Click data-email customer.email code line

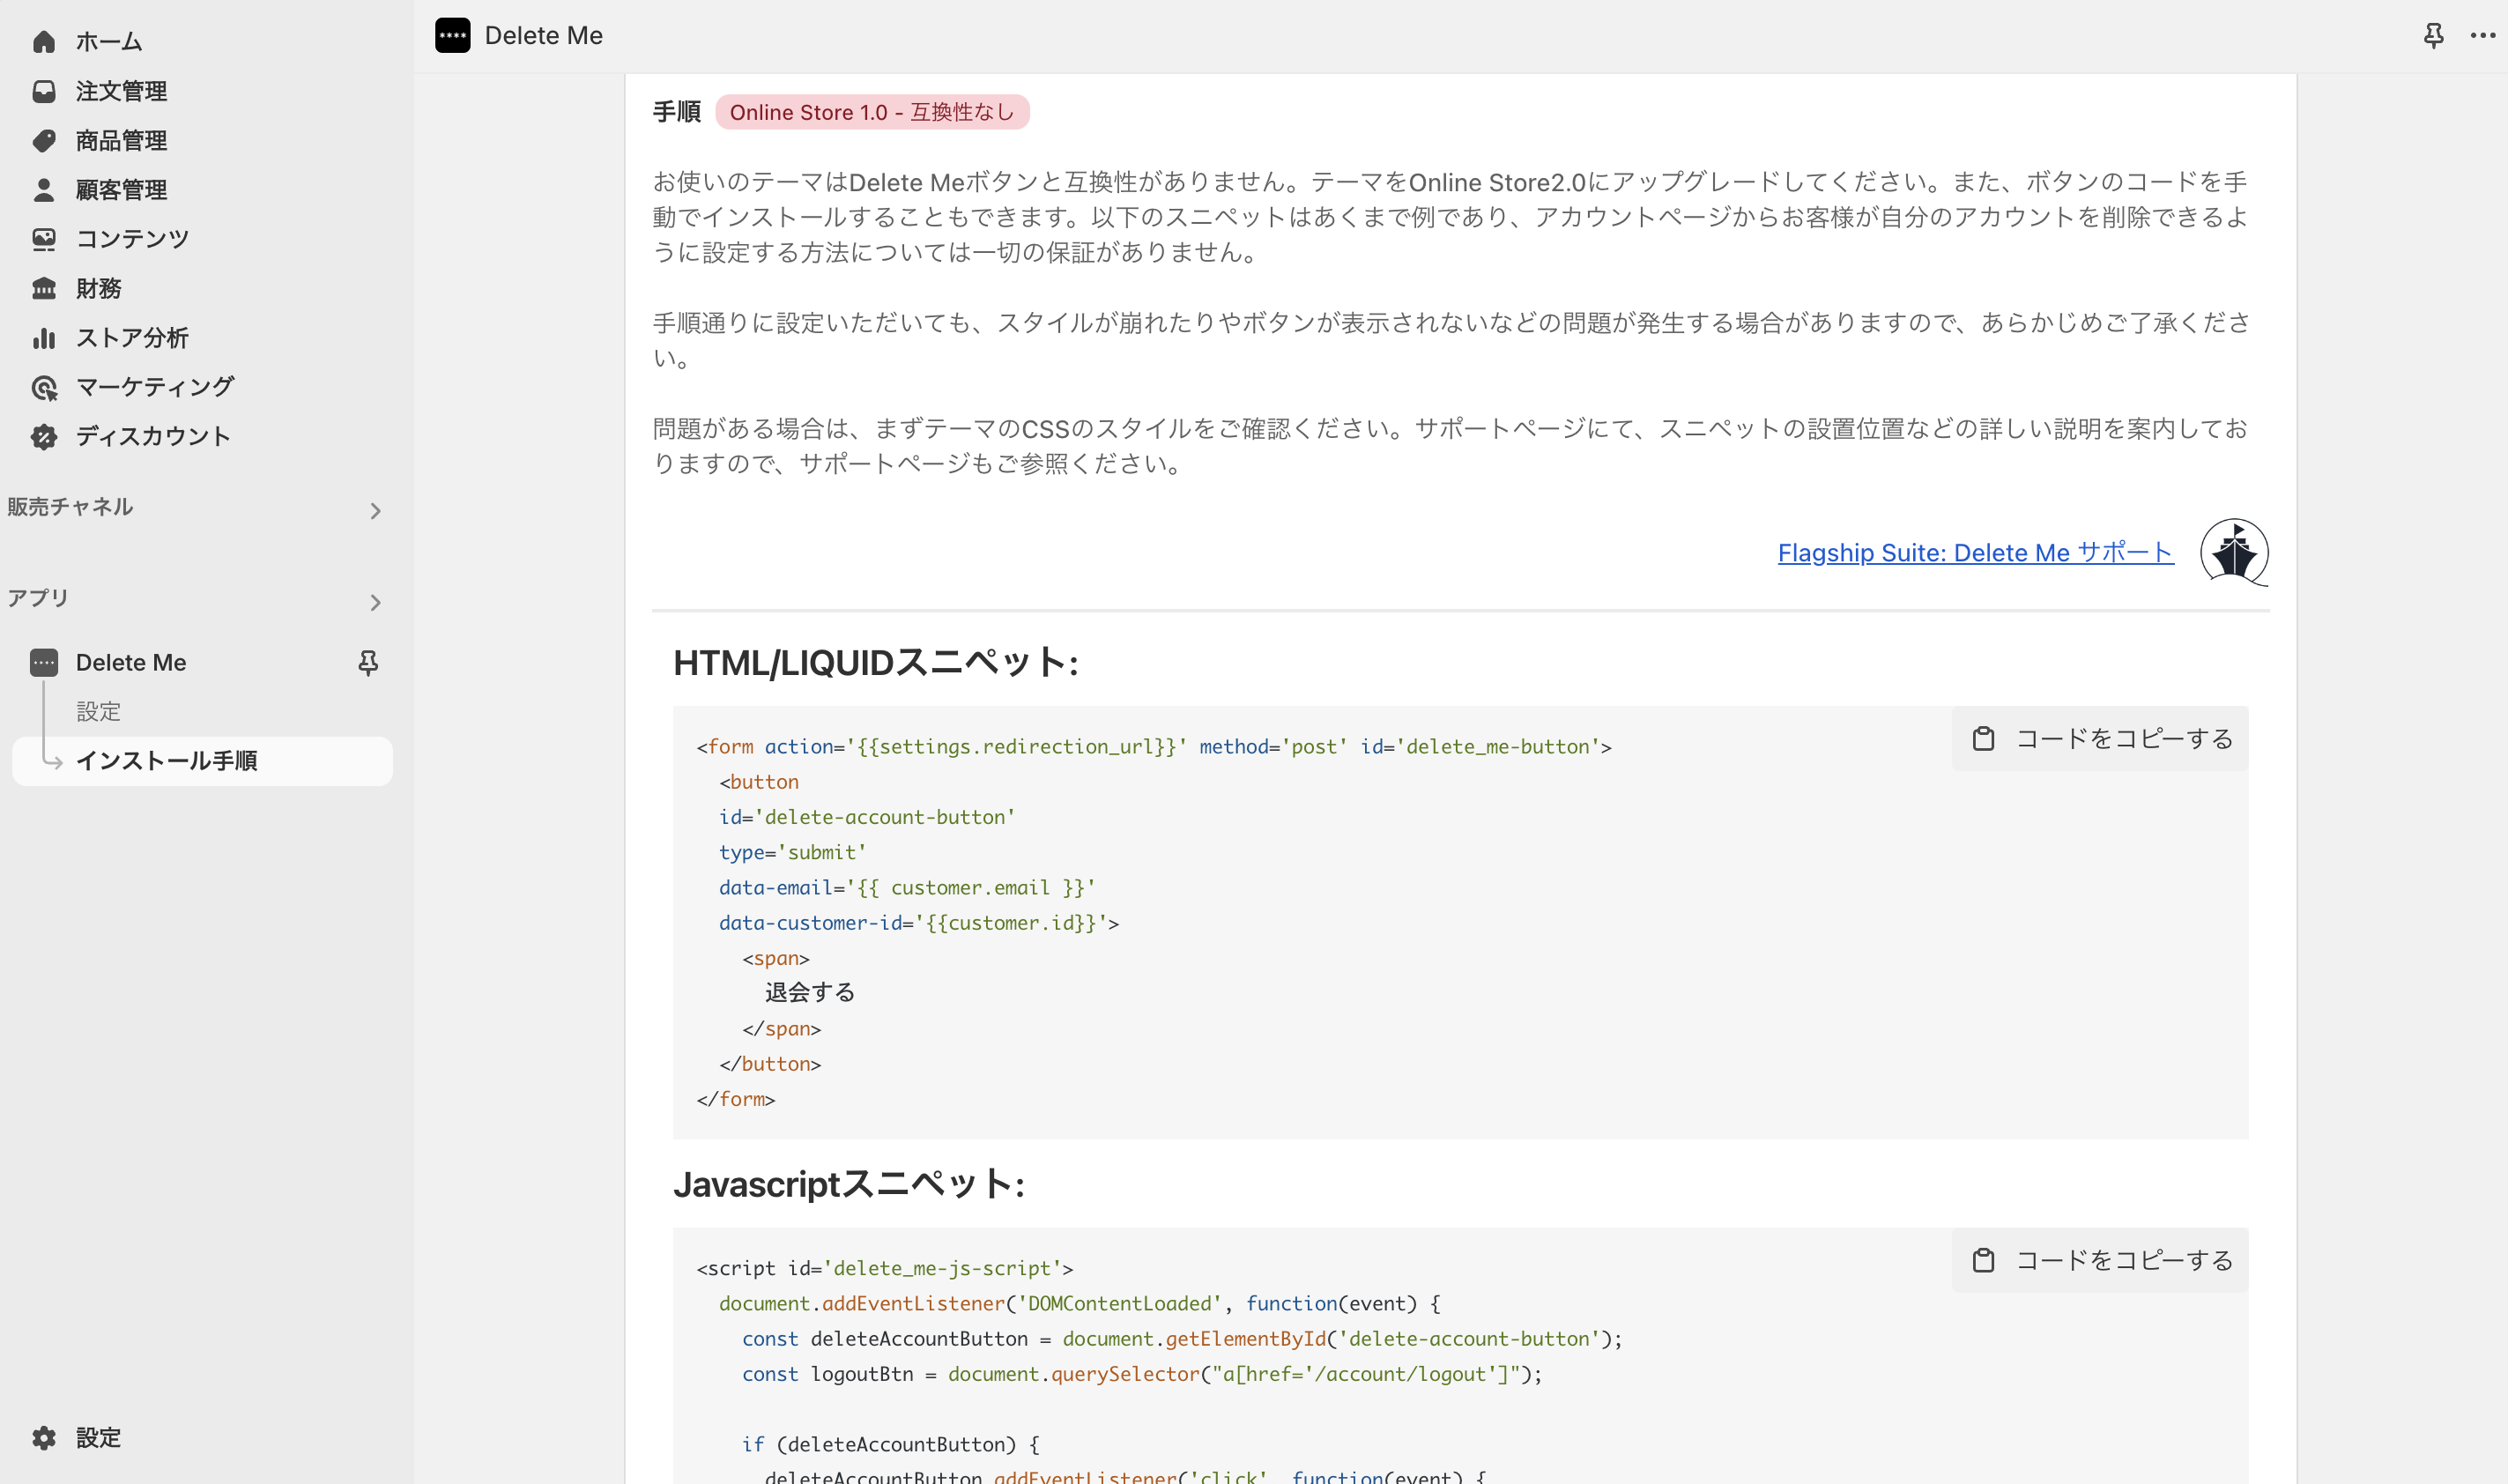907,887
